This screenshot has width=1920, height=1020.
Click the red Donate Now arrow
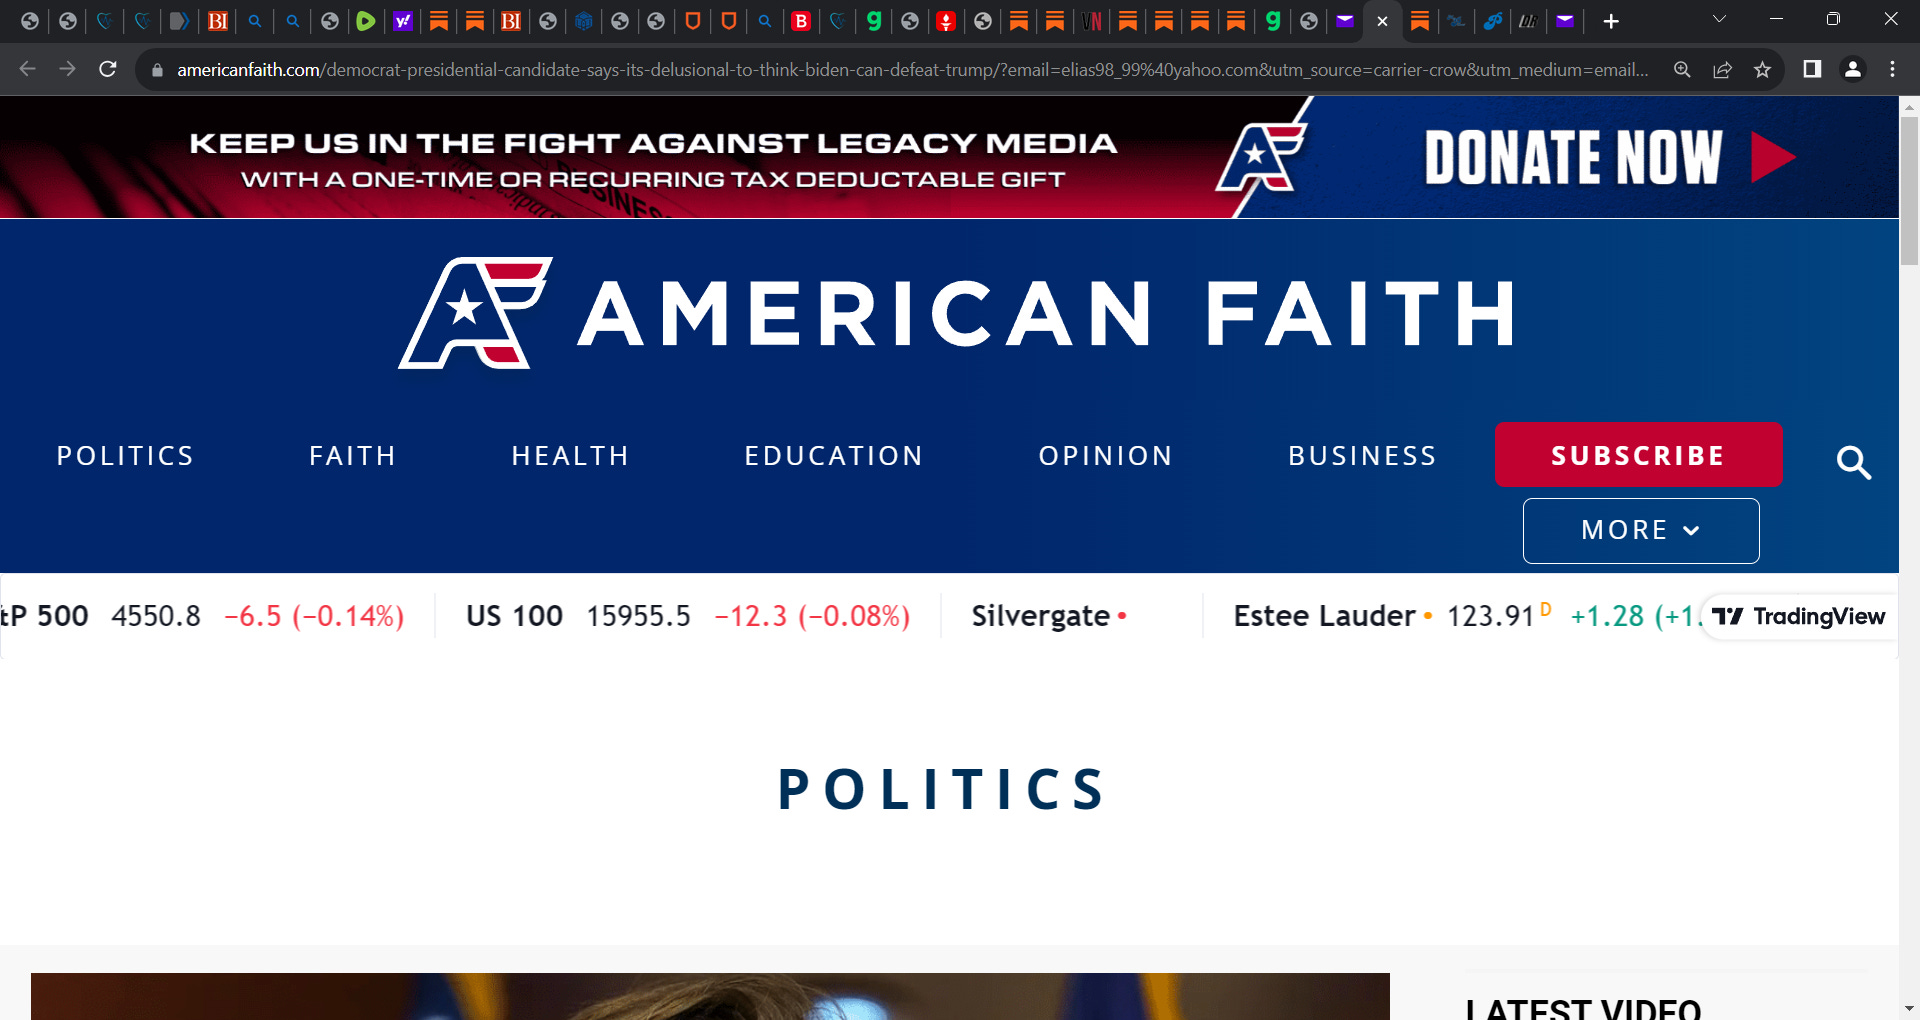1773,157
